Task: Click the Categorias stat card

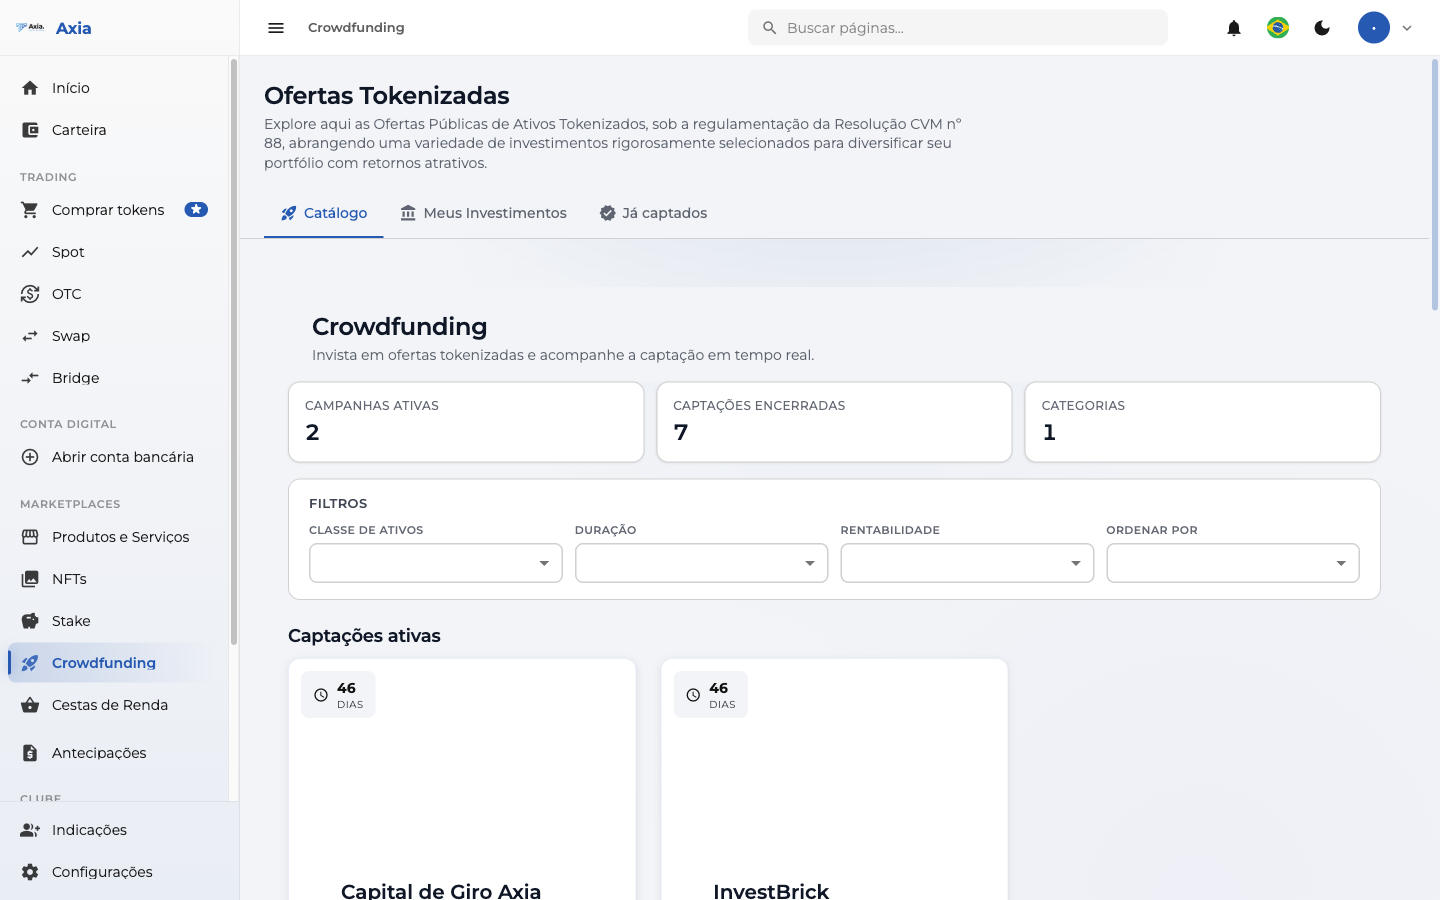Action: click(x=1203, y=422)
